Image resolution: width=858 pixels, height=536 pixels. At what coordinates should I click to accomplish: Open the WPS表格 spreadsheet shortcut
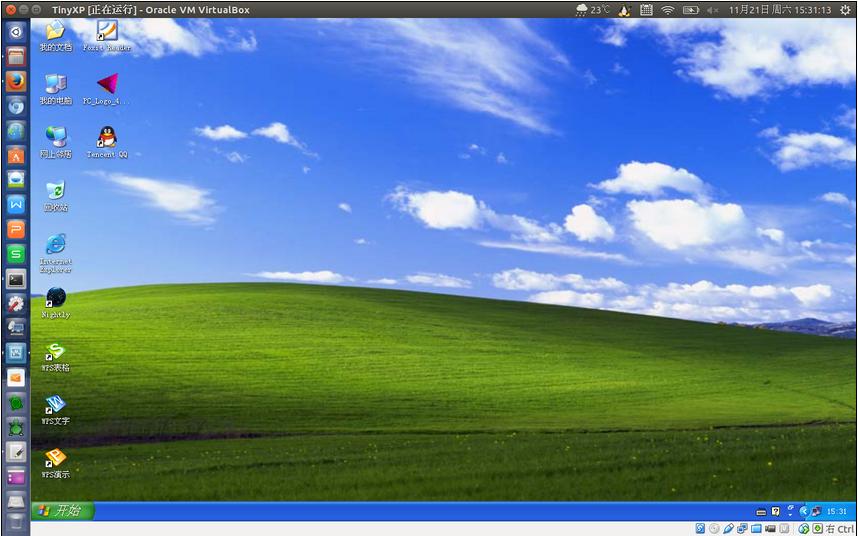[x=56, y=352]
